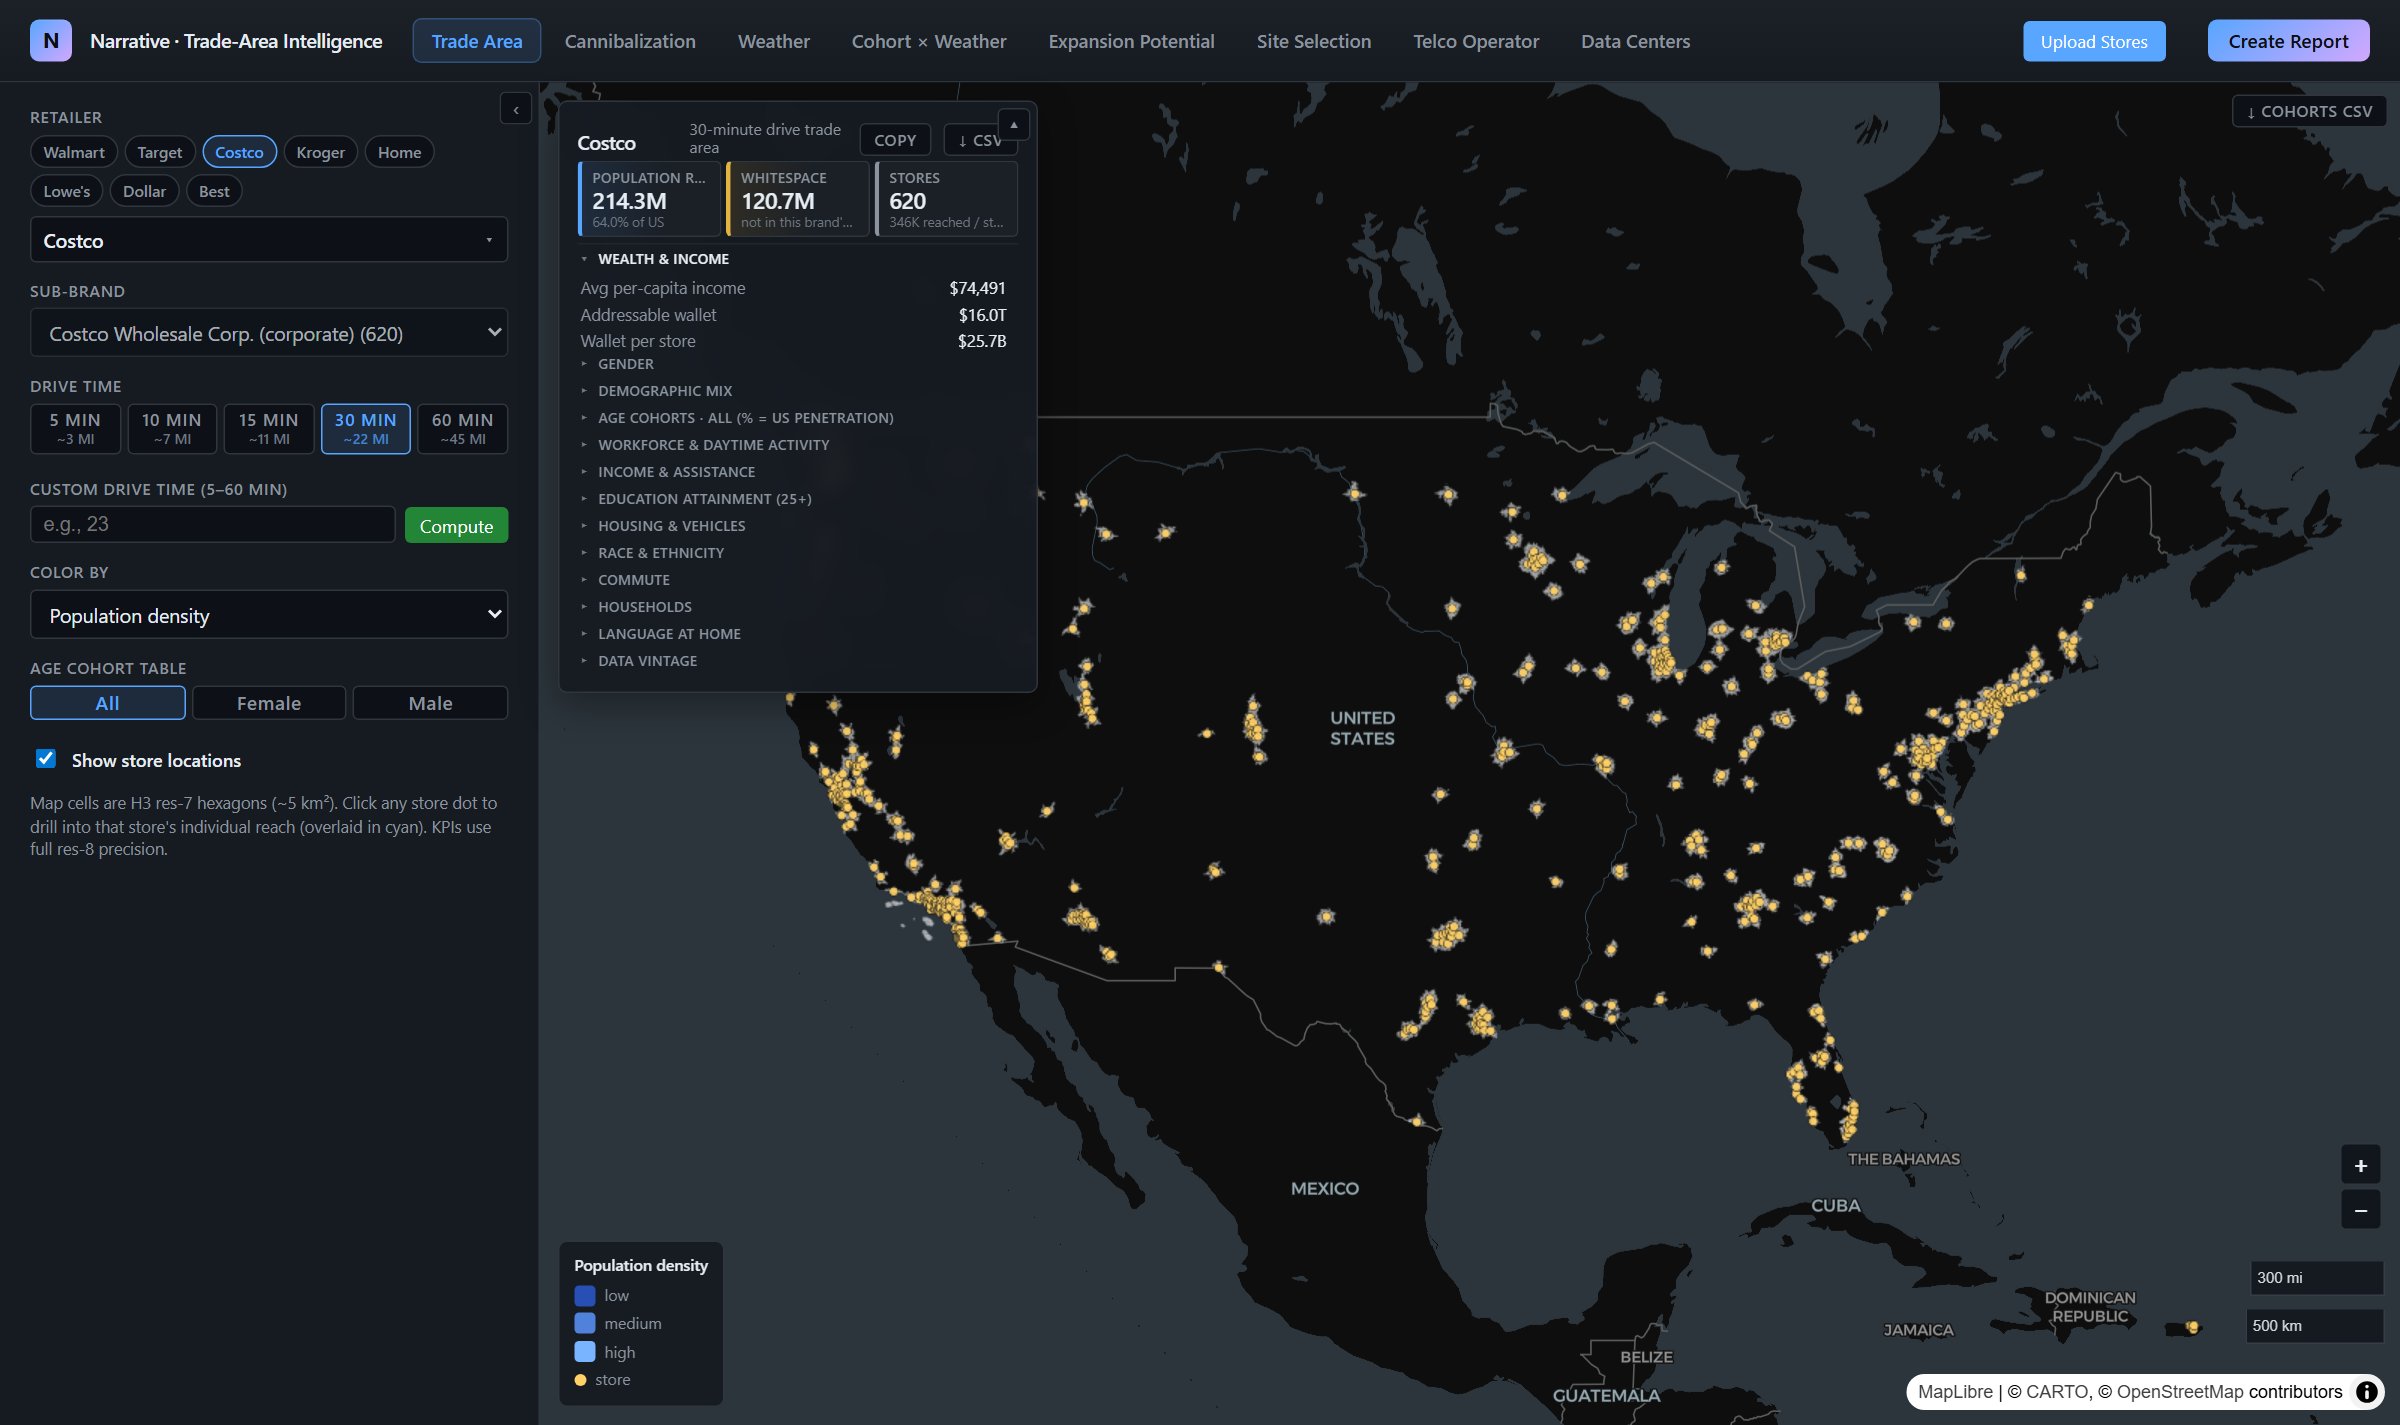Switch age cohort table to All
The width and height of the screenshot is (2400, 1425).
point(108,703)
